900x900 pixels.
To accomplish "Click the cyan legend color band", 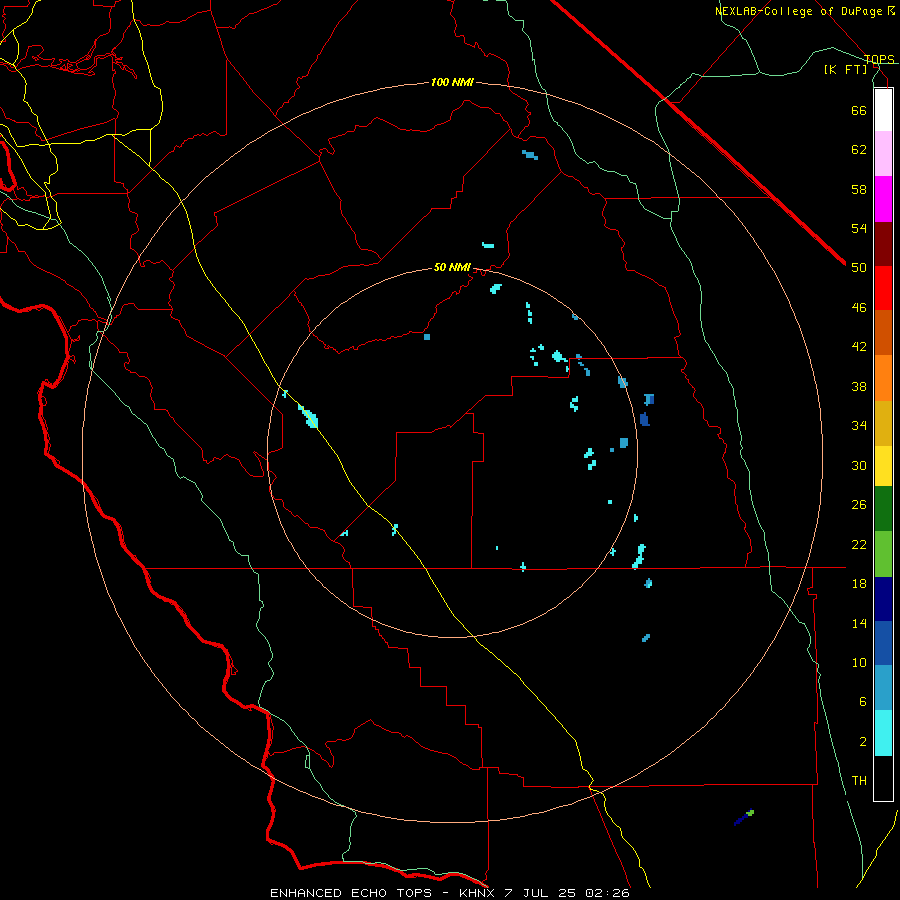I will 883,733.
